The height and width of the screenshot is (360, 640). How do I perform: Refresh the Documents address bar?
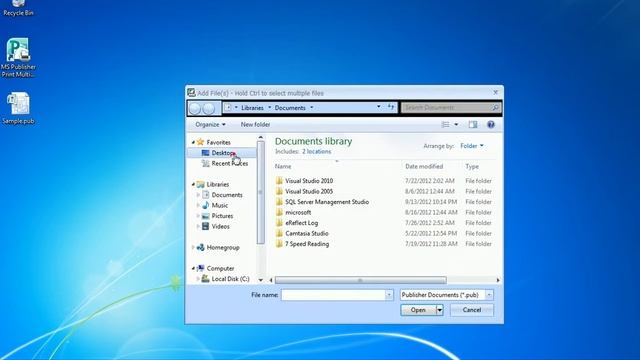tap(391, 107)
